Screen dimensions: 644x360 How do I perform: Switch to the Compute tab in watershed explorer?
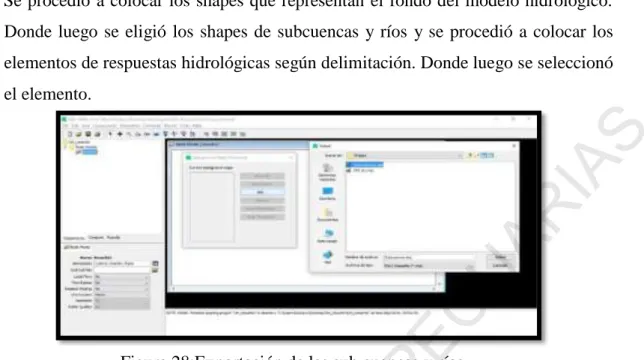(96, 238)
